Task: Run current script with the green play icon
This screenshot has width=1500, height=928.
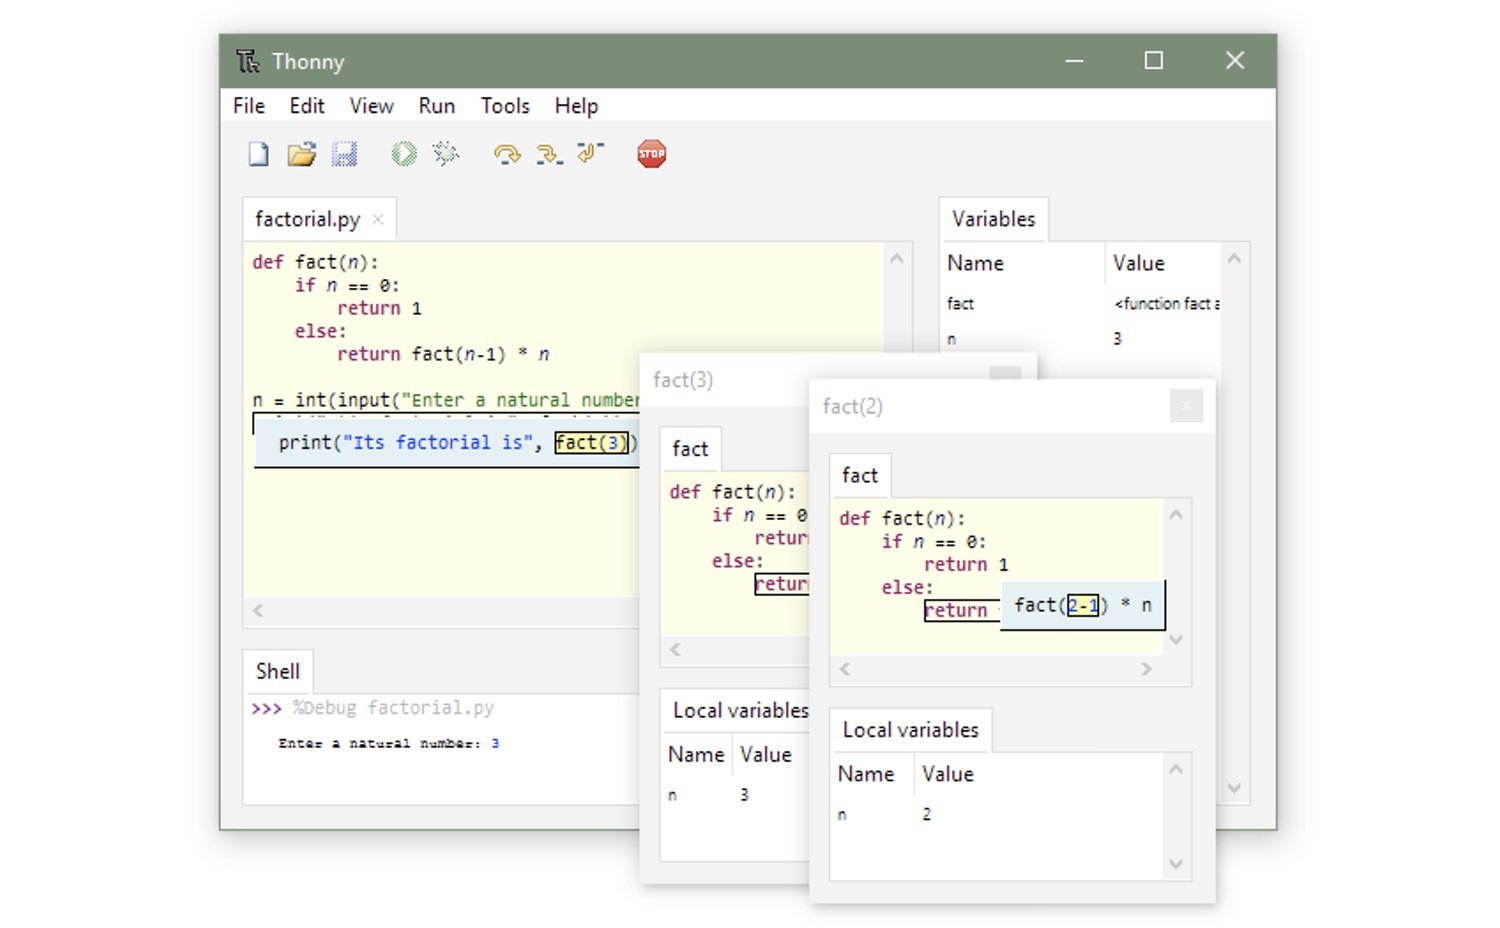Action: (404, 154)
